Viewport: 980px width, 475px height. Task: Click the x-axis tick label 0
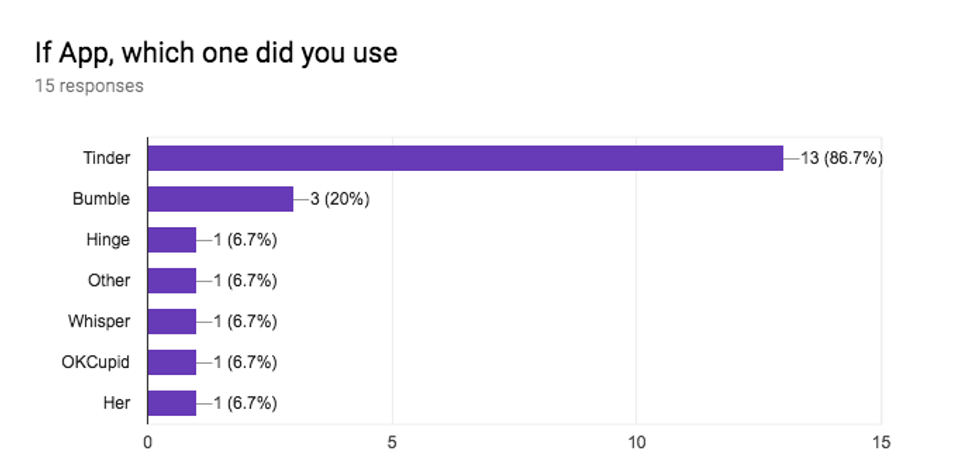(x=148, y=441)
